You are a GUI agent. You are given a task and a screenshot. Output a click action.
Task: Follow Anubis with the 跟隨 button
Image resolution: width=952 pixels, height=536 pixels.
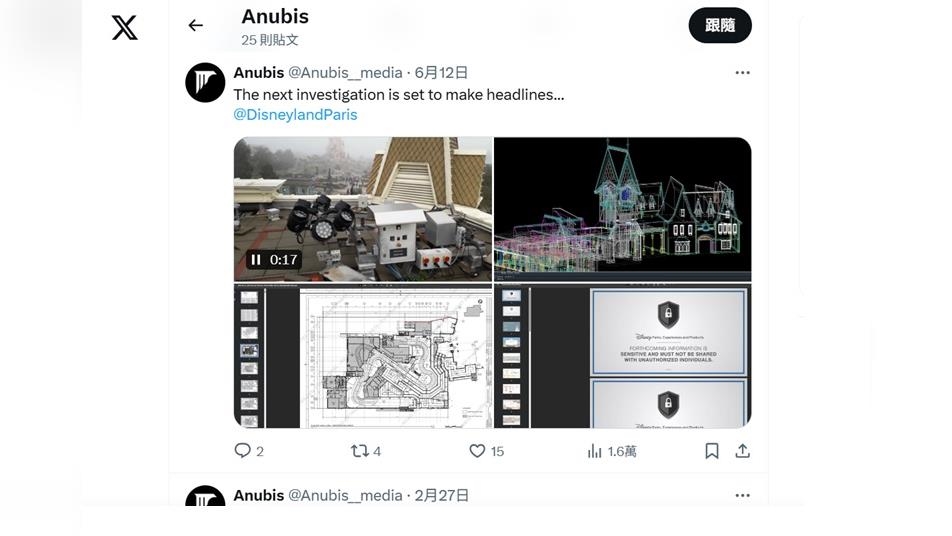[720, 25]
